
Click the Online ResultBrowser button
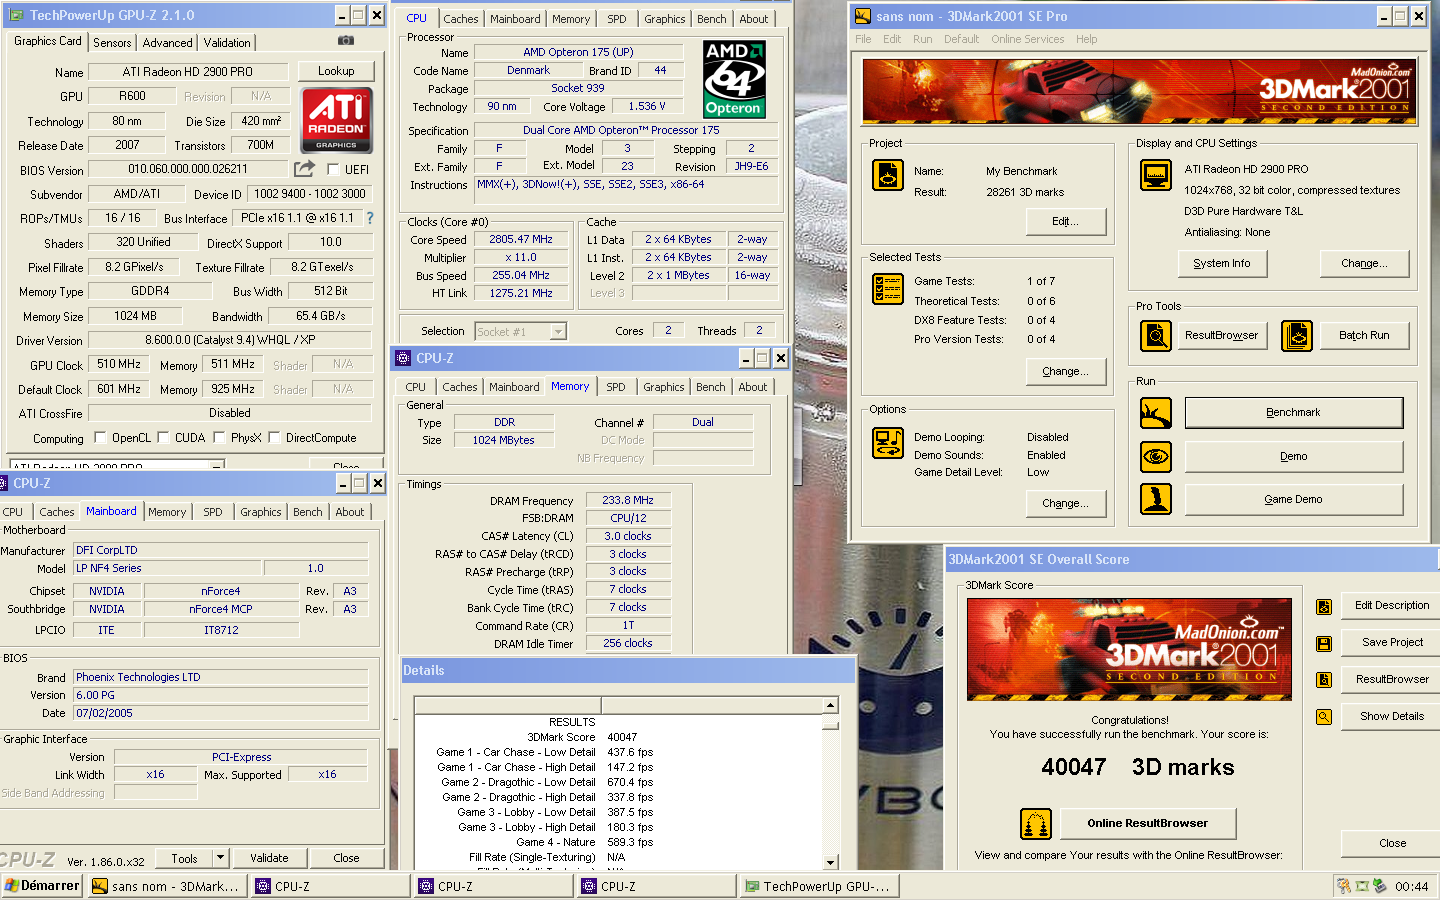tap(1147, 823)
